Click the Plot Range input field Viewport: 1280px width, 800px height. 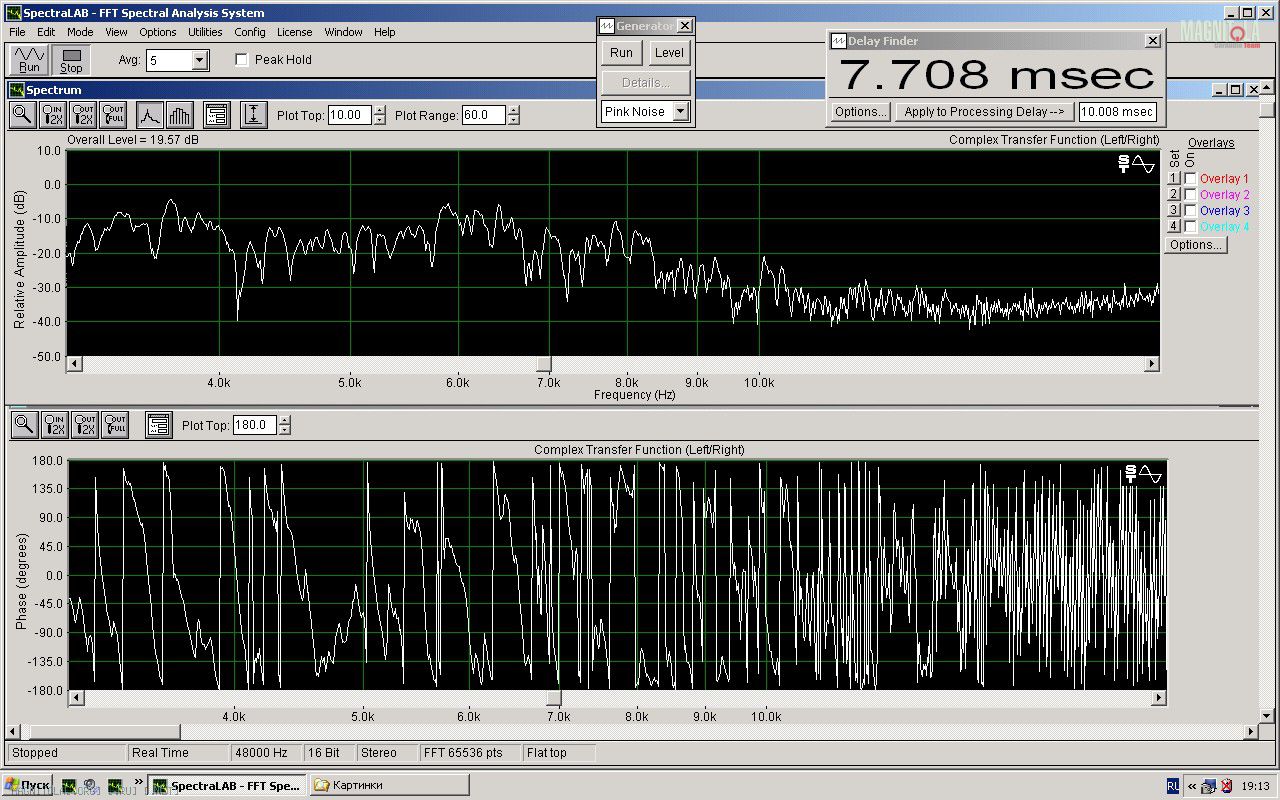click(x=484, y=115)
